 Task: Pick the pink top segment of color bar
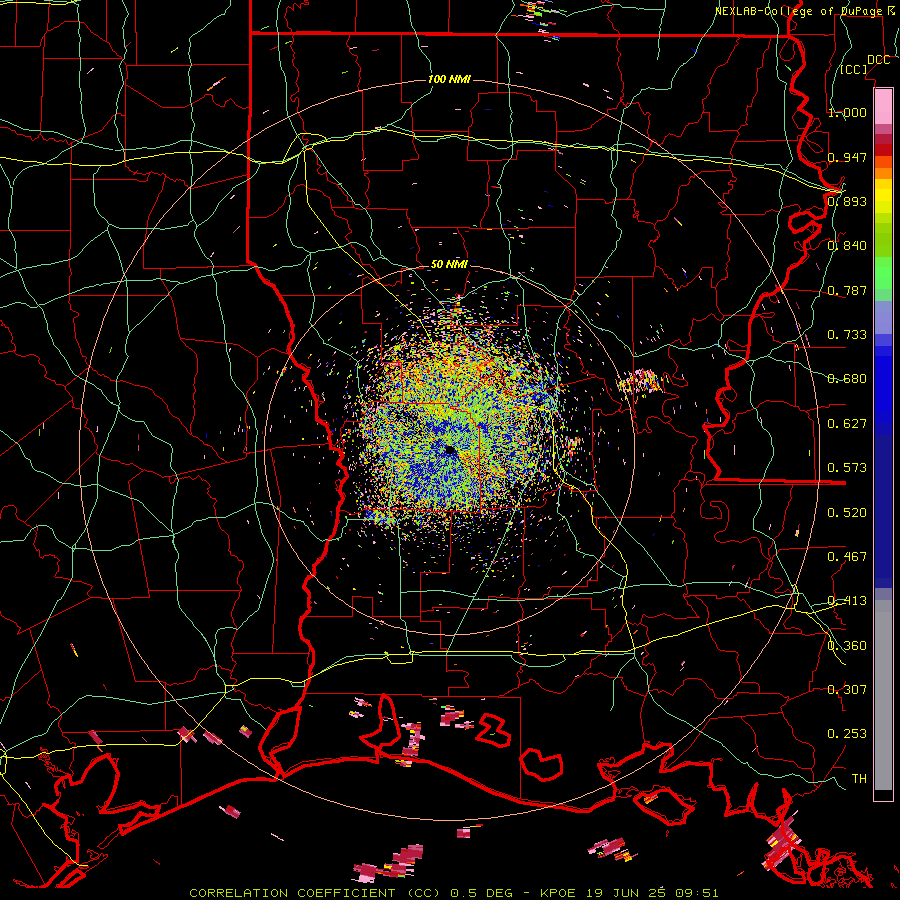[x=883, y=106]
